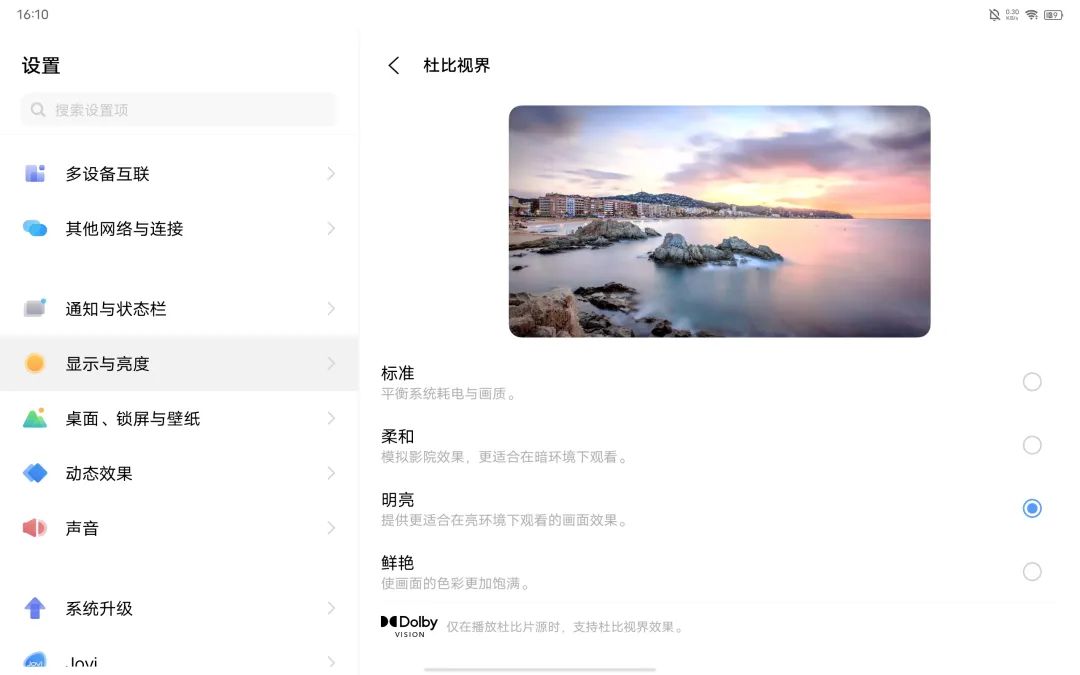Image resolution: width=1080 pixels, height=675 pixels.
Task: Click the 系统升级 upward arrow icon
Action: 36,608
